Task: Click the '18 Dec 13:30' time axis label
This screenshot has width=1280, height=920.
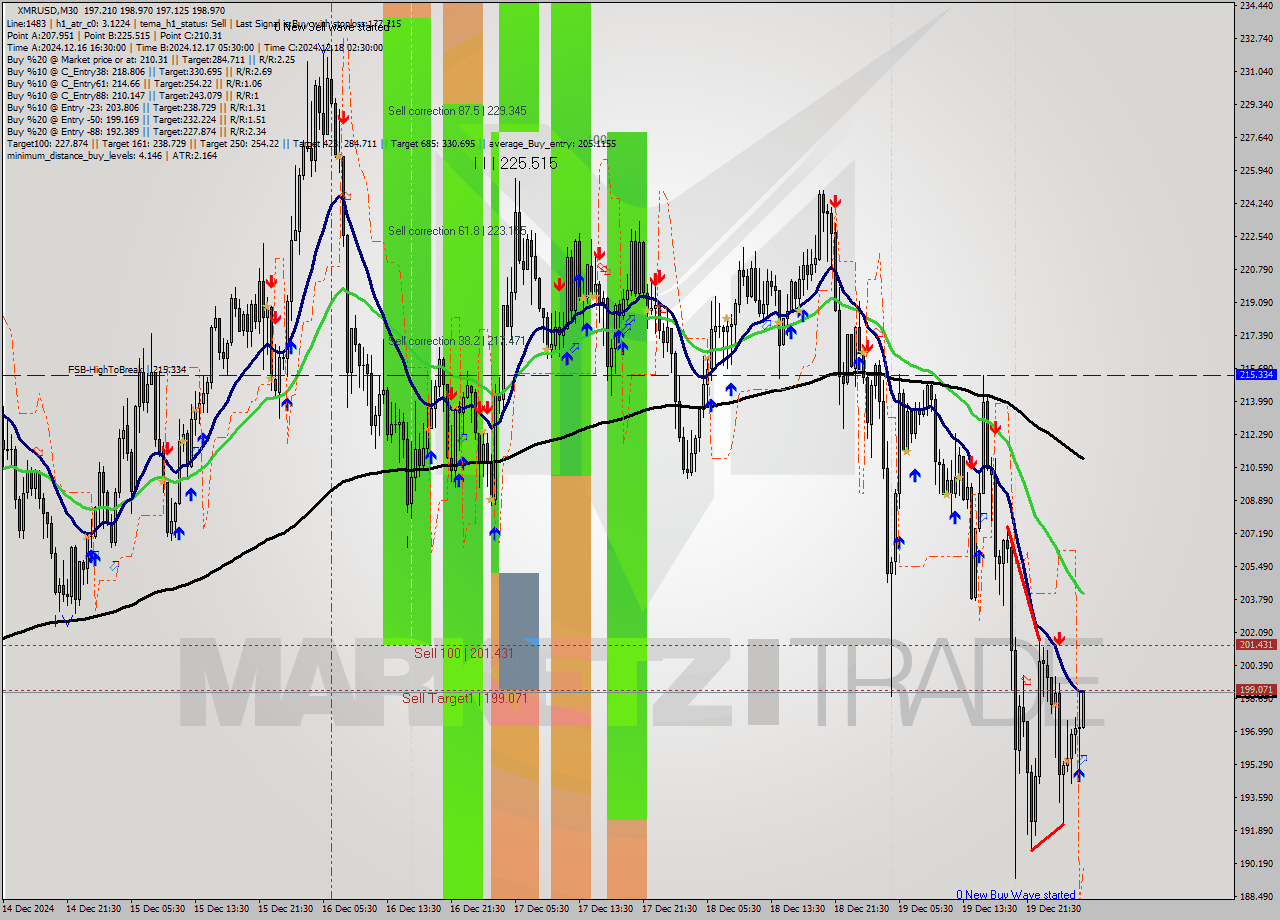Action: (x=797, y=909)
